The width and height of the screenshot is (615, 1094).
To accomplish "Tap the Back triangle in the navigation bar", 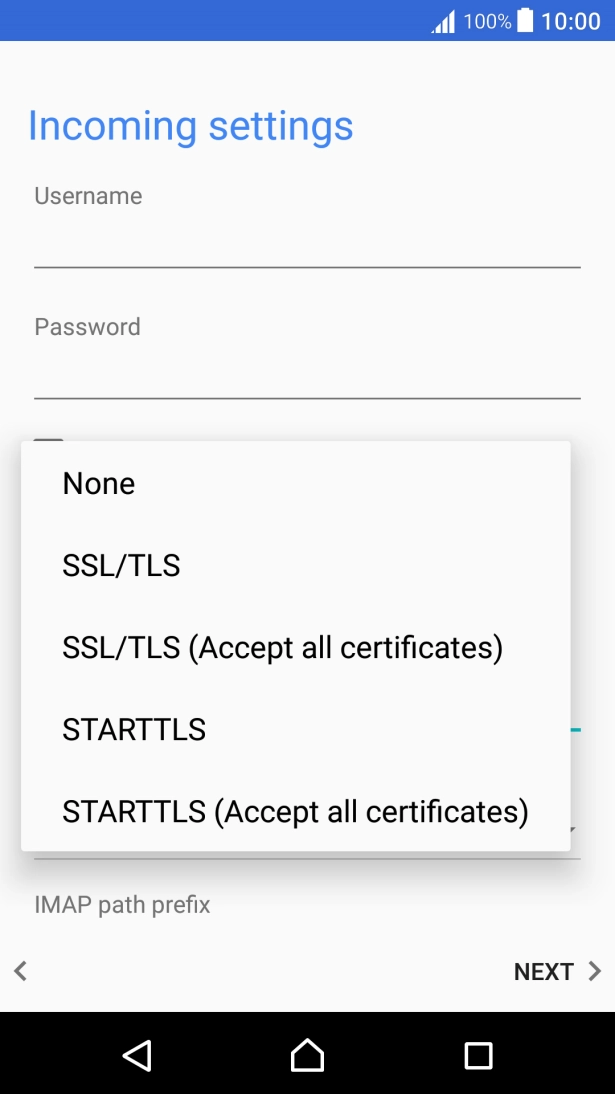I will tap(137, 1055).
